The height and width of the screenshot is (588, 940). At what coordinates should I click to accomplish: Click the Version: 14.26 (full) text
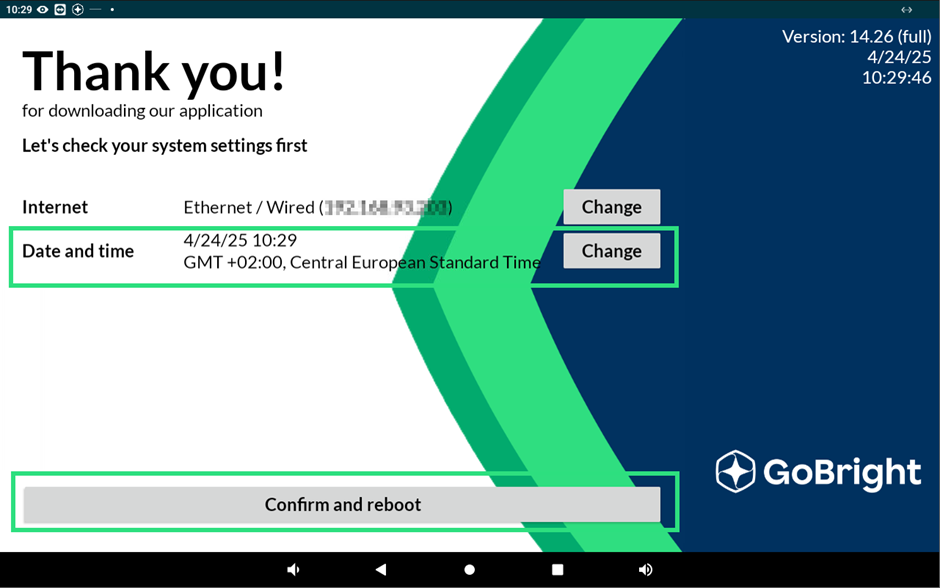point(857,37)
